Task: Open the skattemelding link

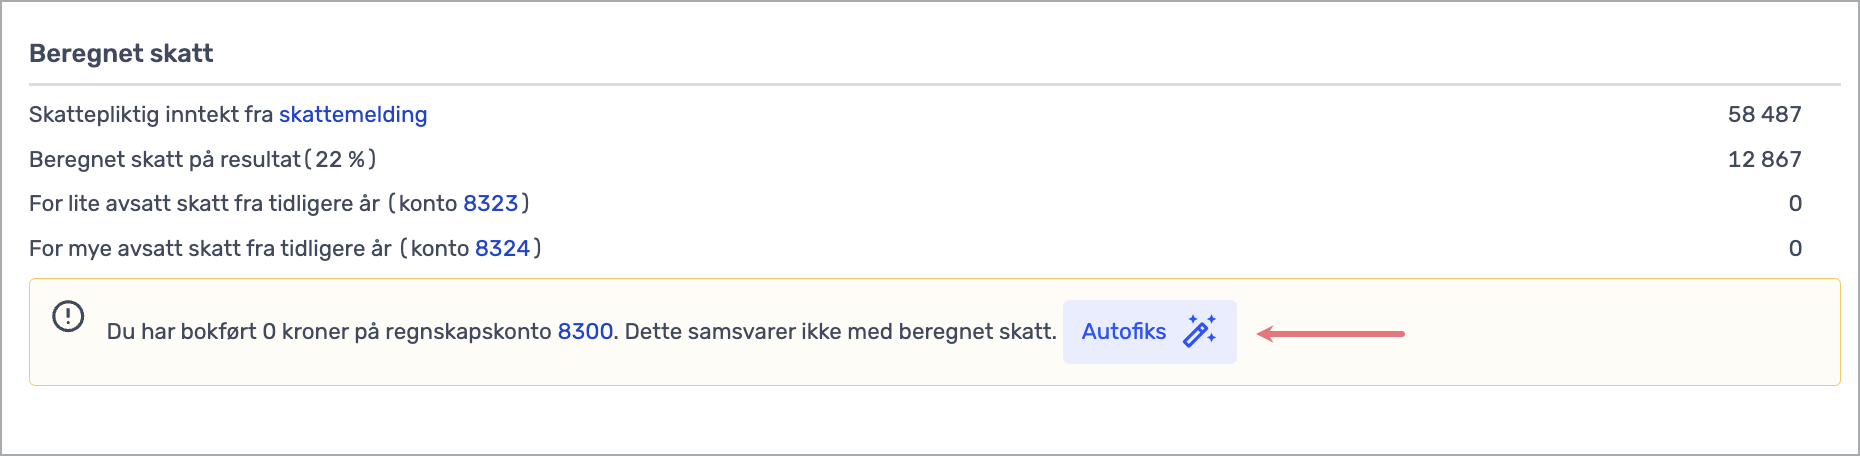Action: click(353, 115)
